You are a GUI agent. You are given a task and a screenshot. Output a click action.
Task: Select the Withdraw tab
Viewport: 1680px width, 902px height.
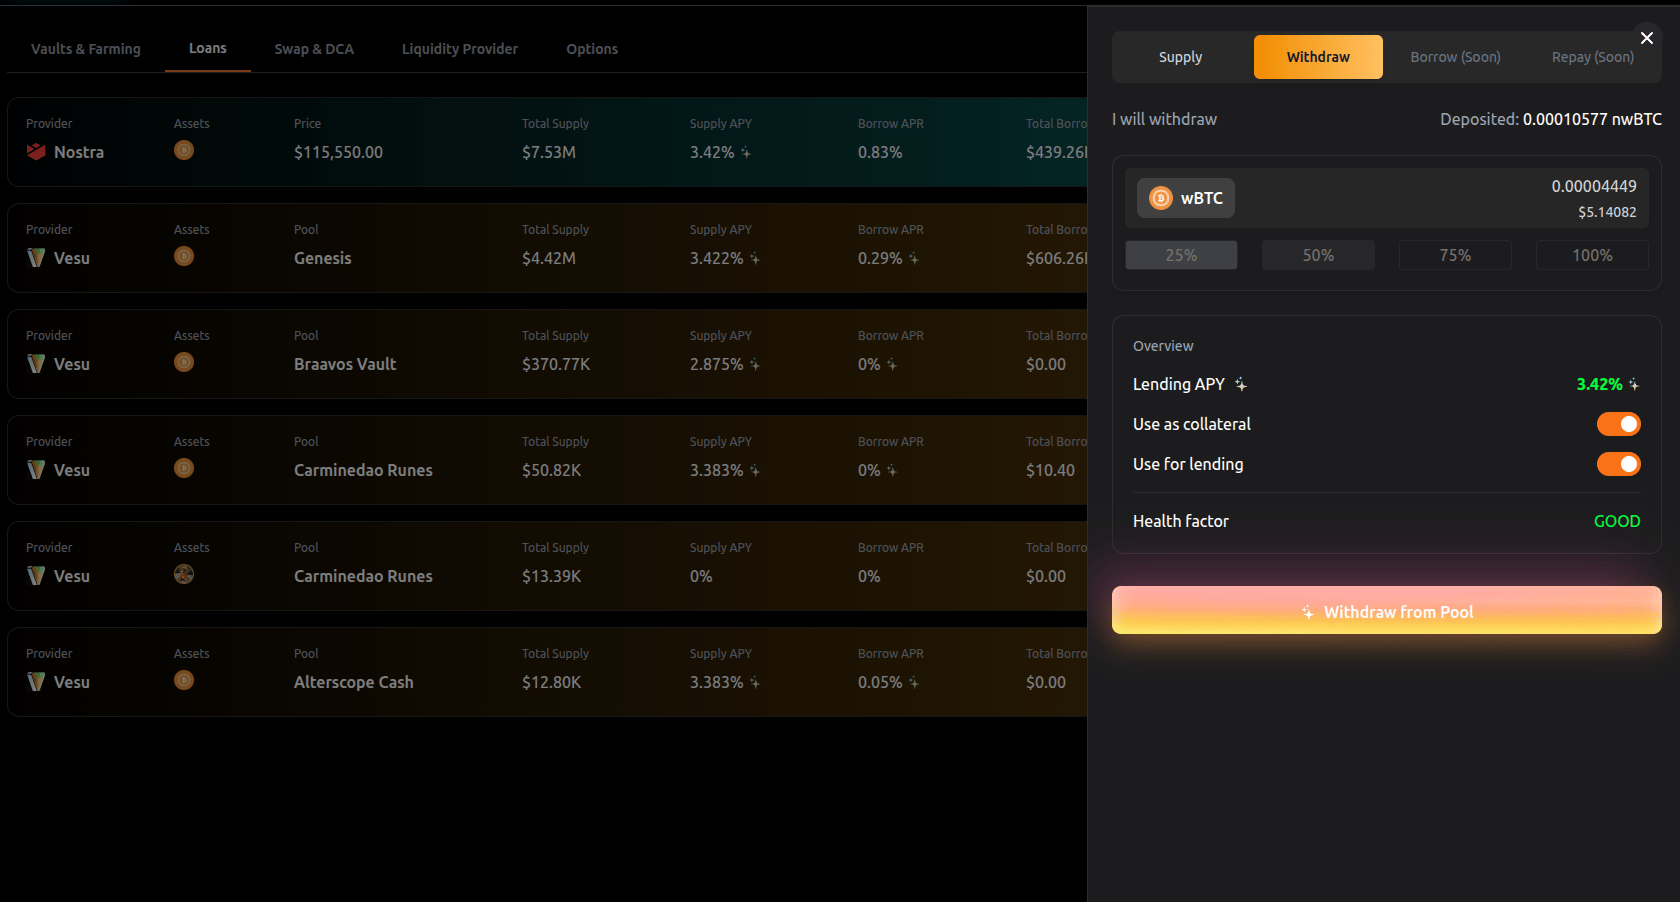1318,57
